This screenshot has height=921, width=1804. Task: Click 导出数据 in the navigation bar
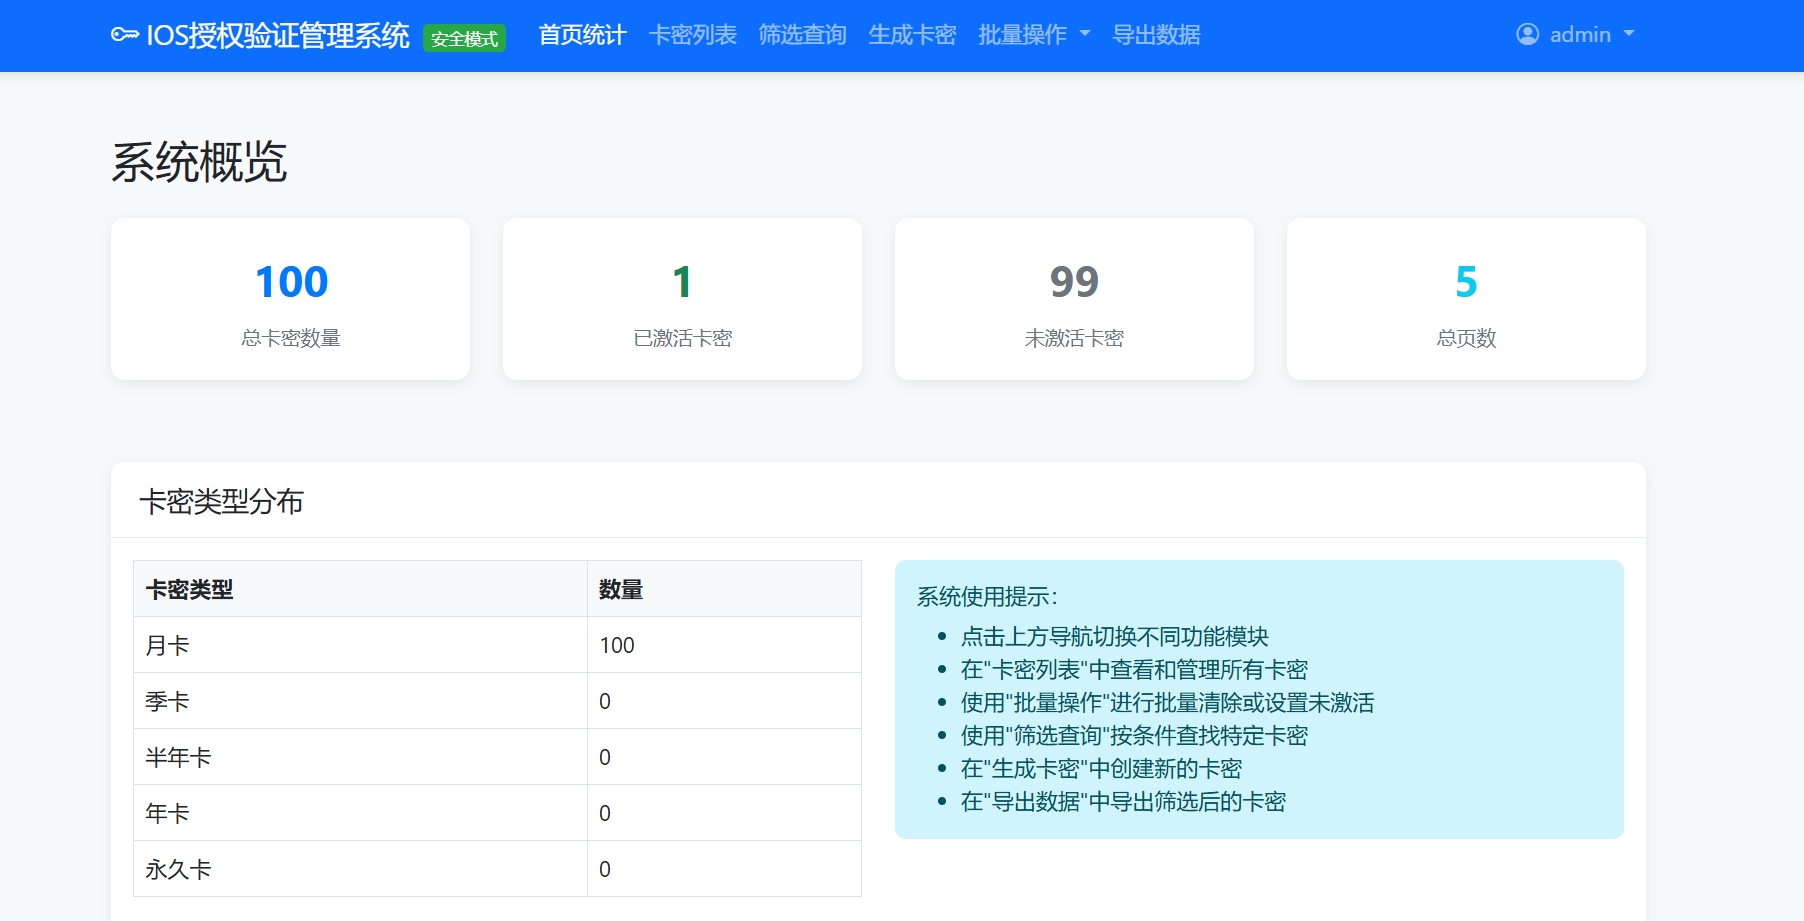pyautogui.click(x=1156, y=35)
